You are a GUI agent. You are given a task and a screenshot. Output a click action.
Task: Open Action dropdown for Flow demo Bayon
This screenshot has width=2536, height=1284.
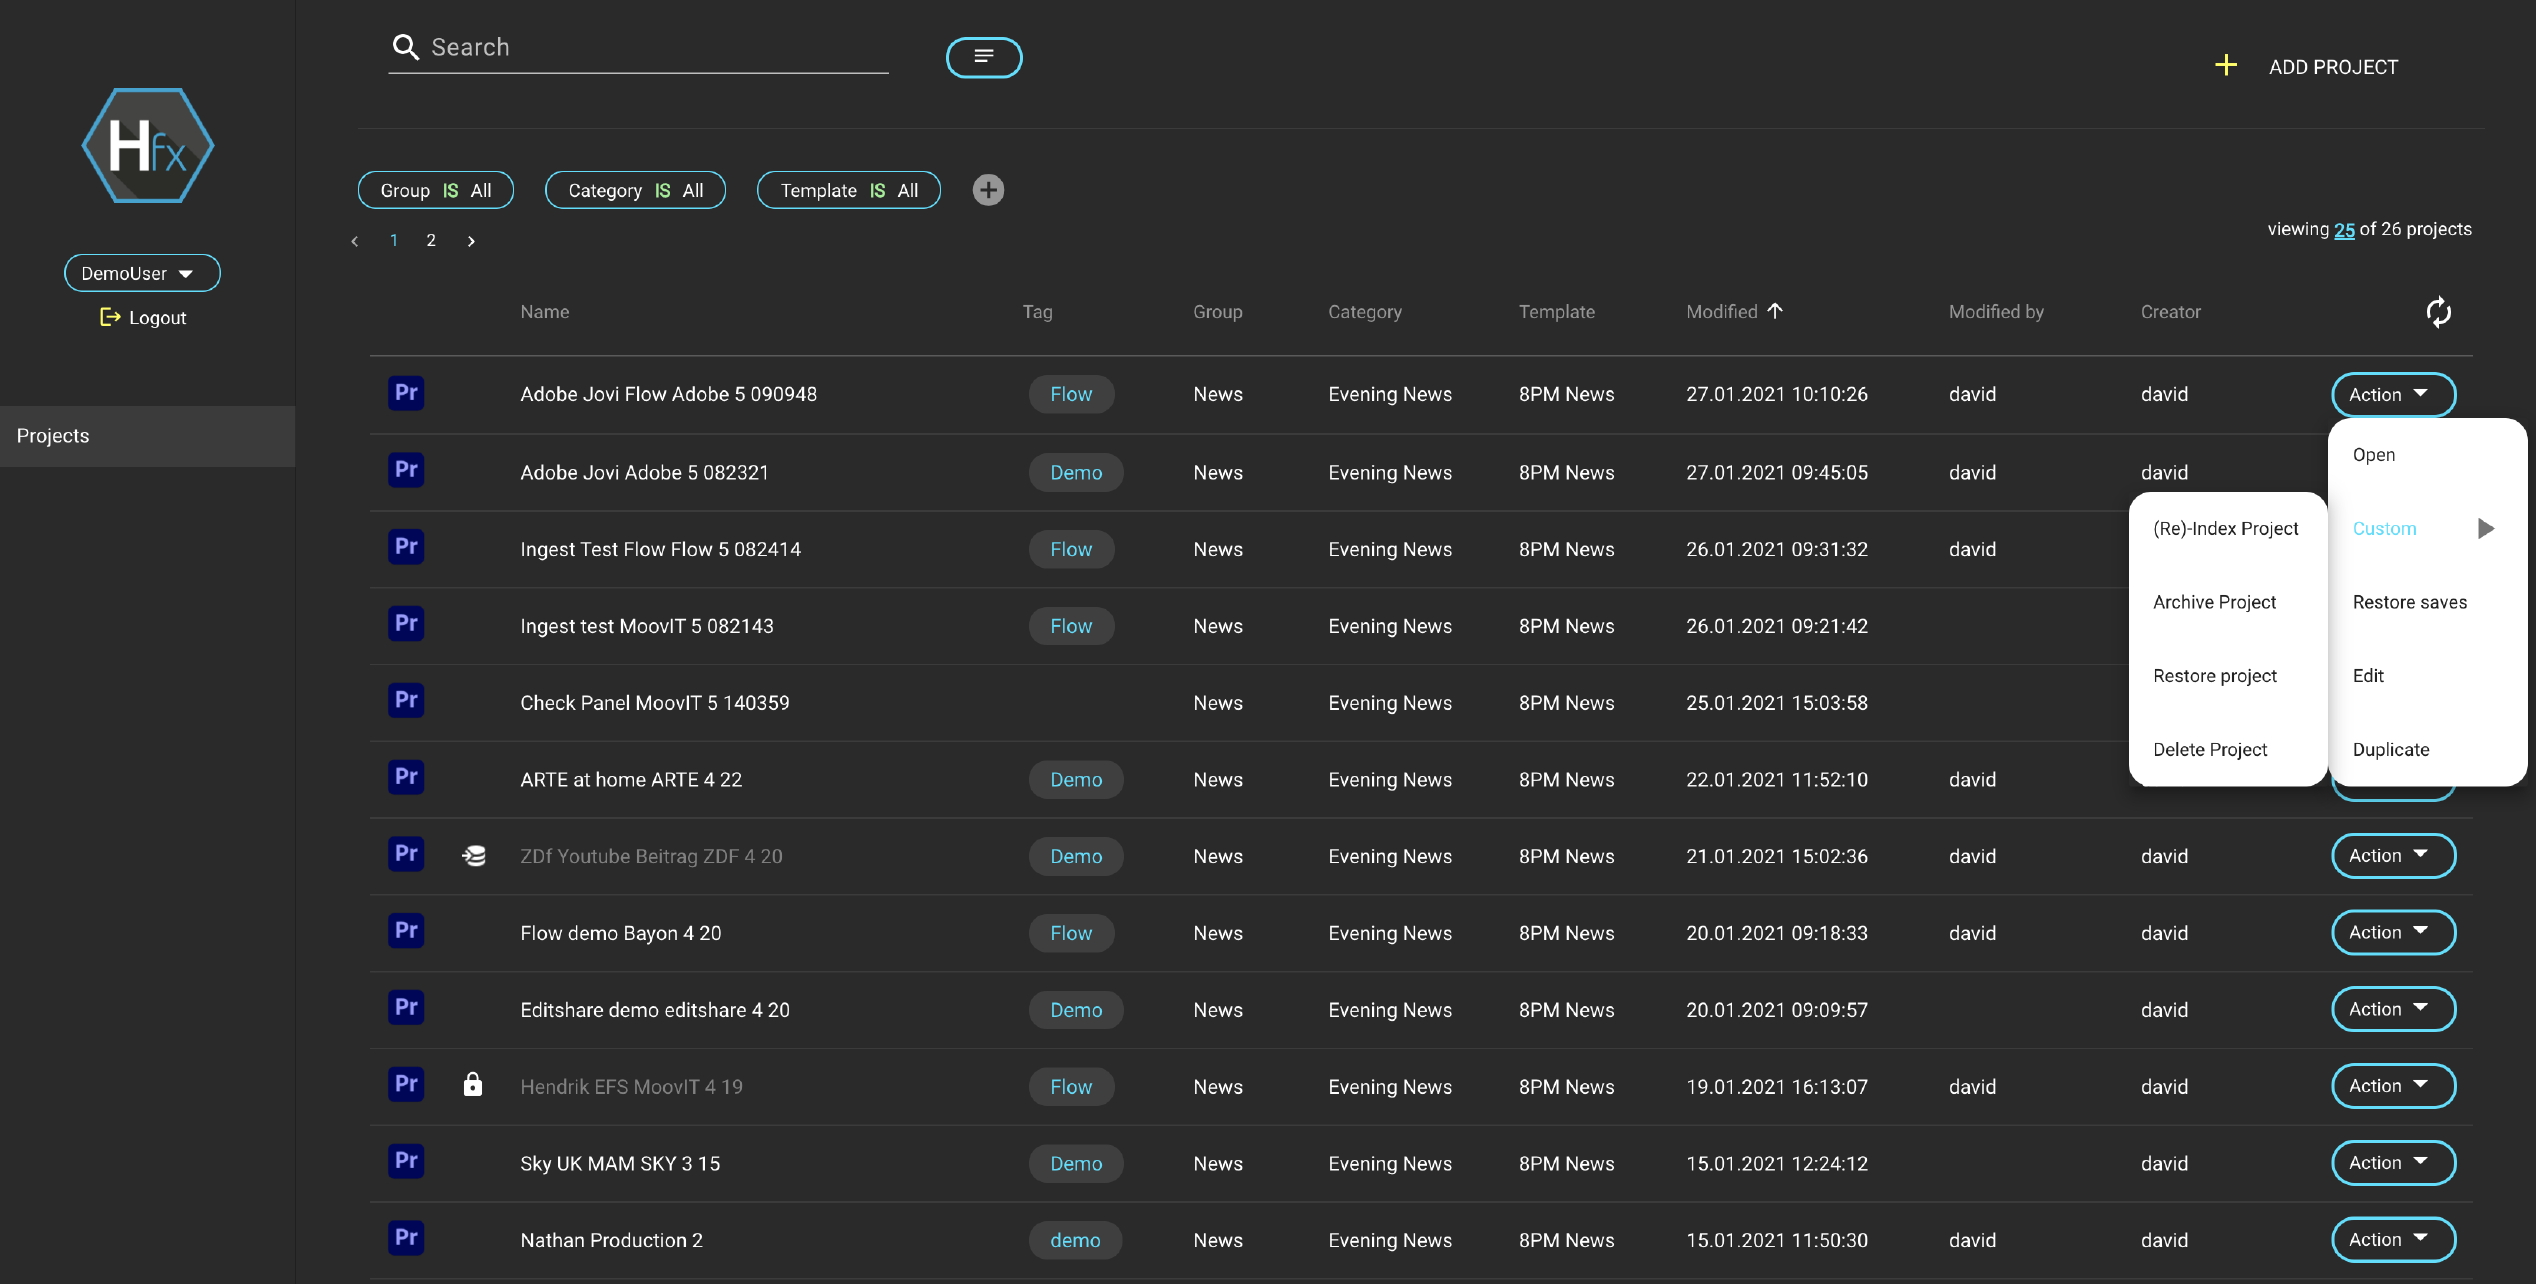point(2392,932)
